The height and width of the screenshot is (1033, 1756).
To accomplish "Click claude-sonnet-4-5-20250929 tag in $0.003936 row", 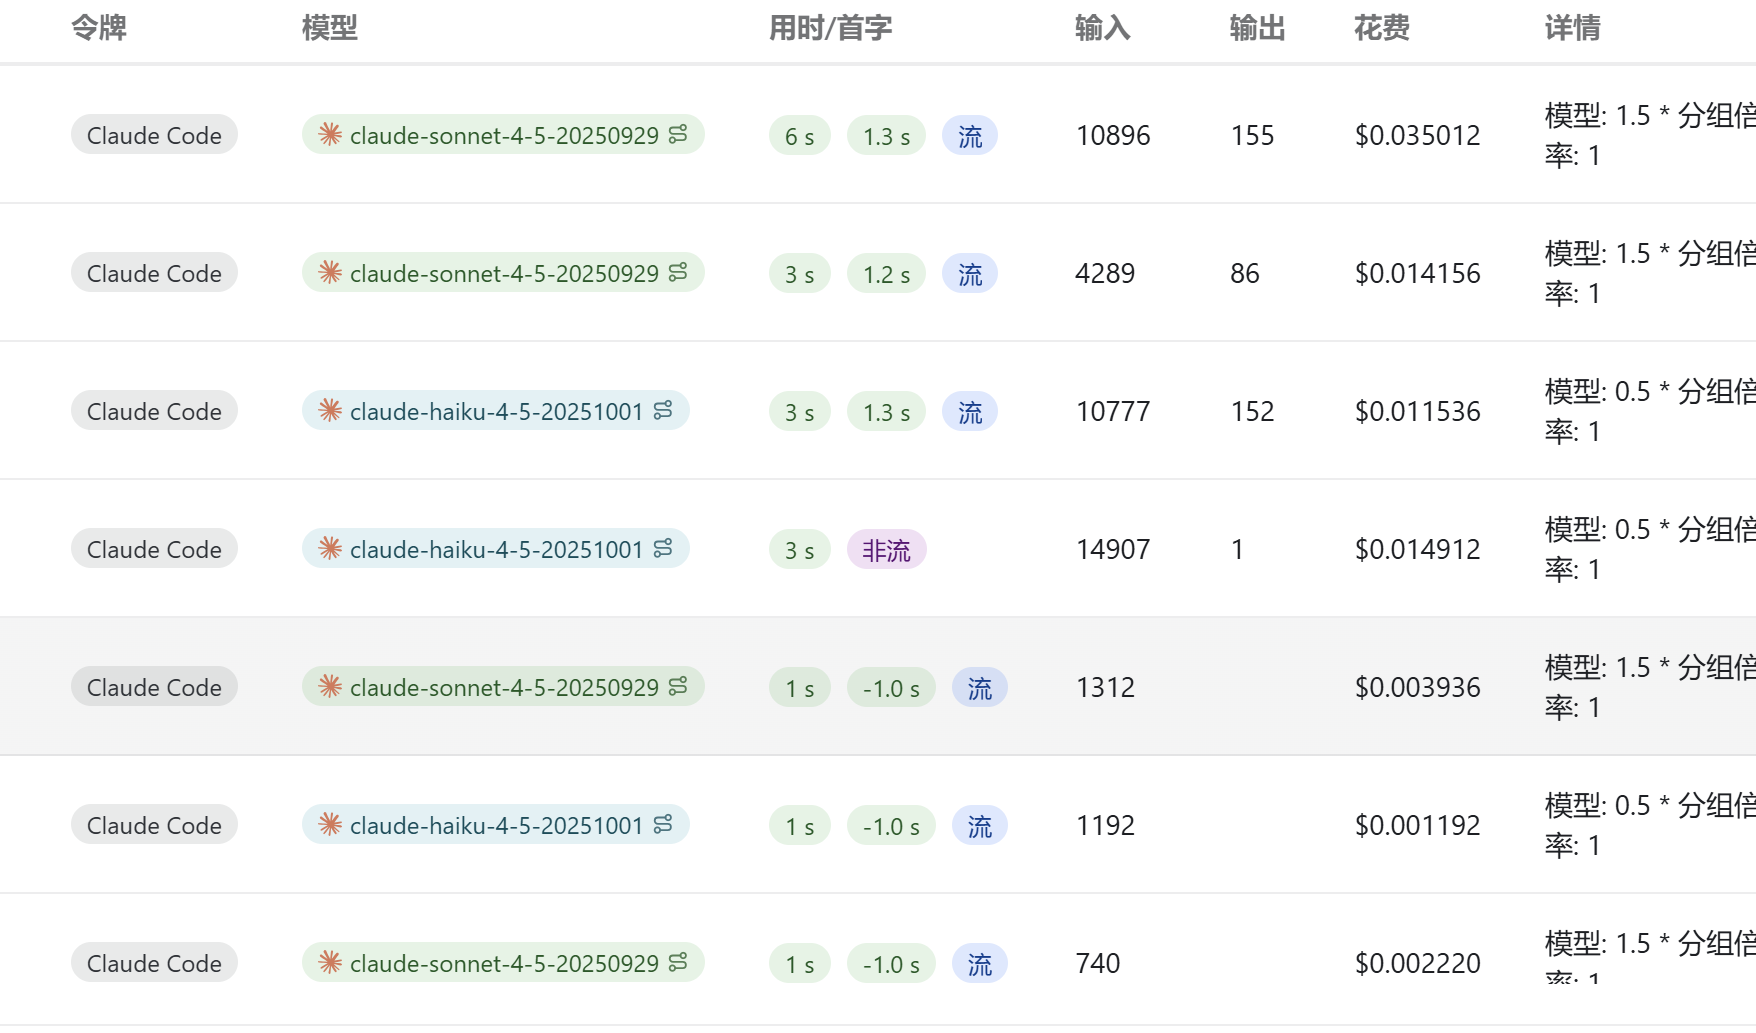I will [x=503, y=687].
